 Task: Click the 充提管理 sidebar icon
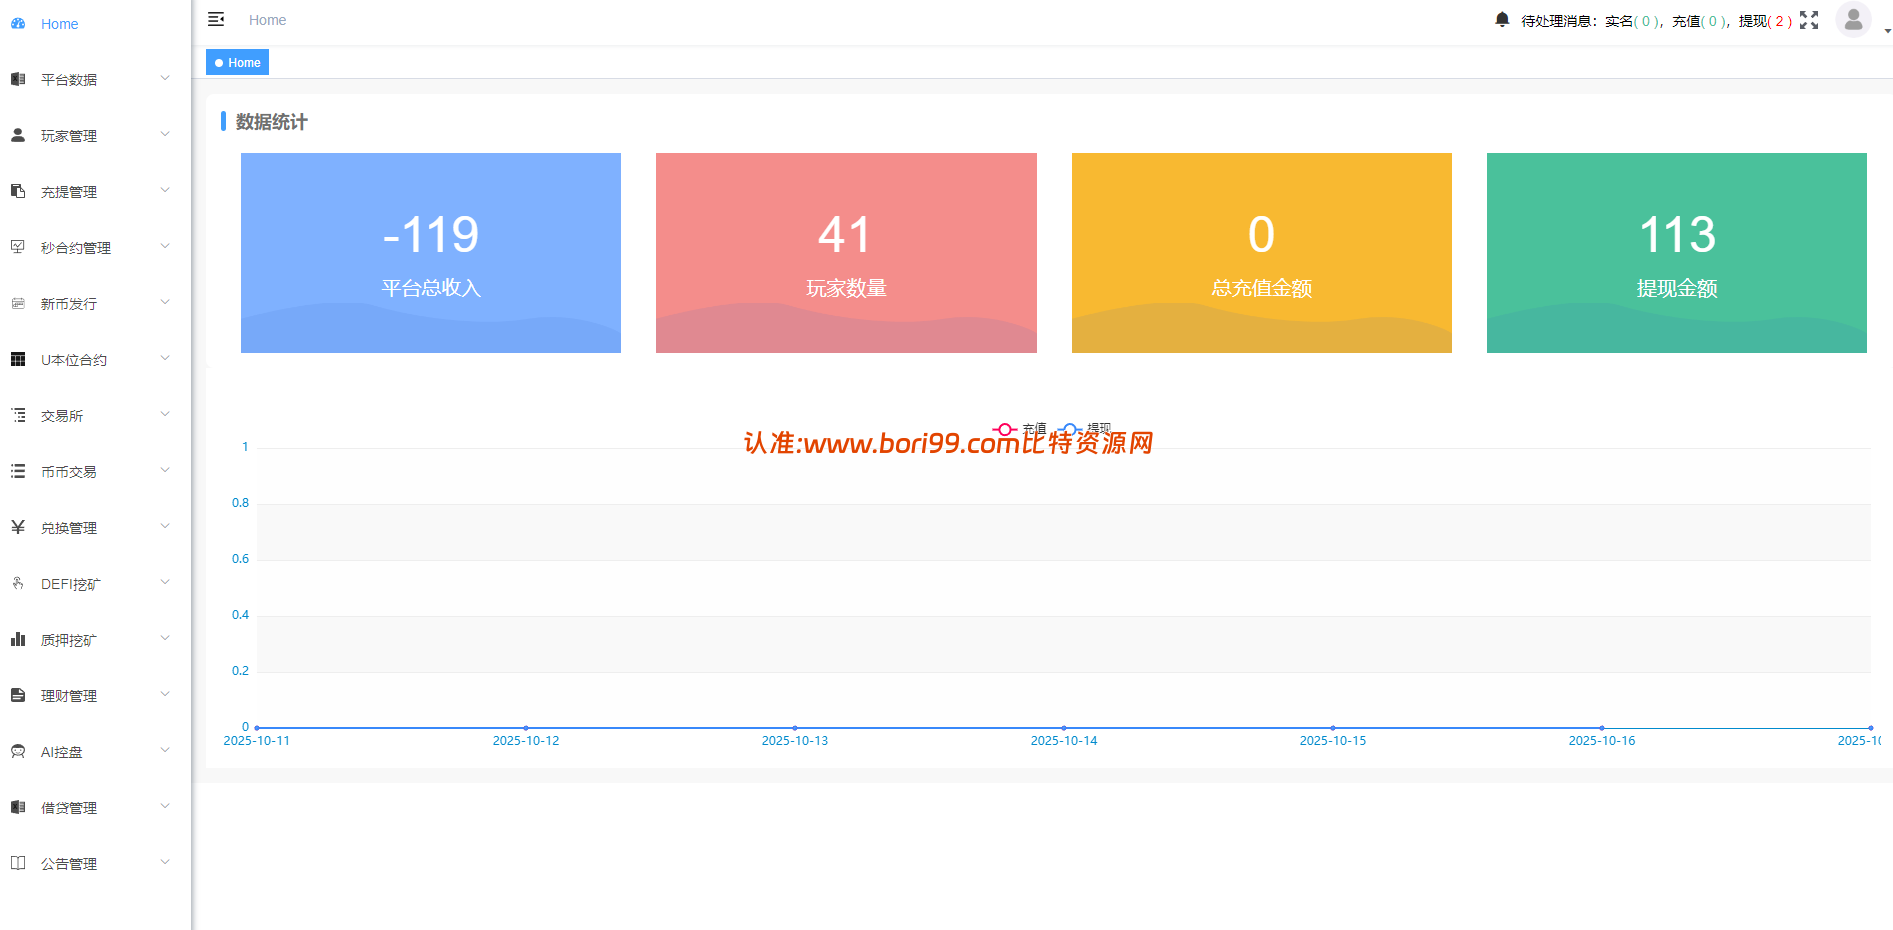[18, 191]
